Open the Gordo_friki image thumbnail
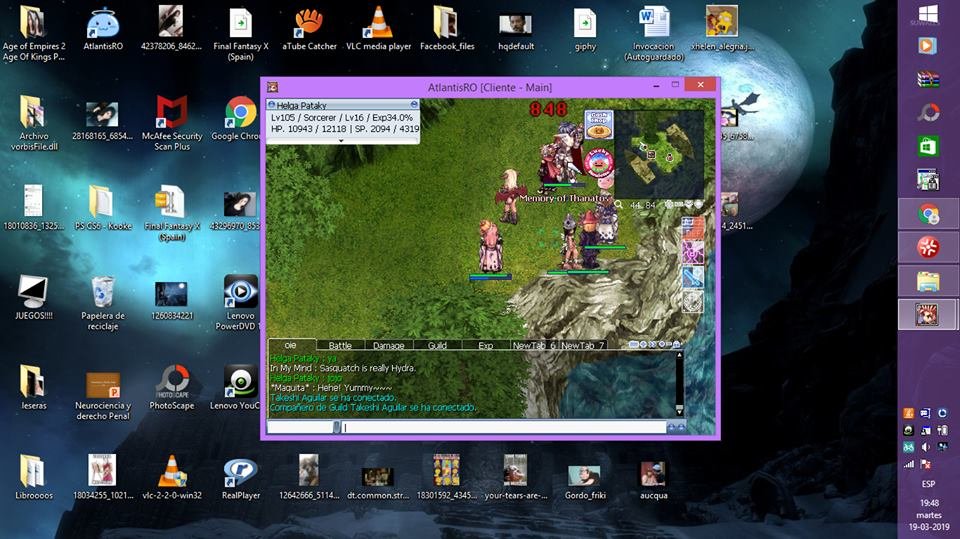The height and width of the screenshot is (539, 960). pyautogui.click(x=585, y=481)
